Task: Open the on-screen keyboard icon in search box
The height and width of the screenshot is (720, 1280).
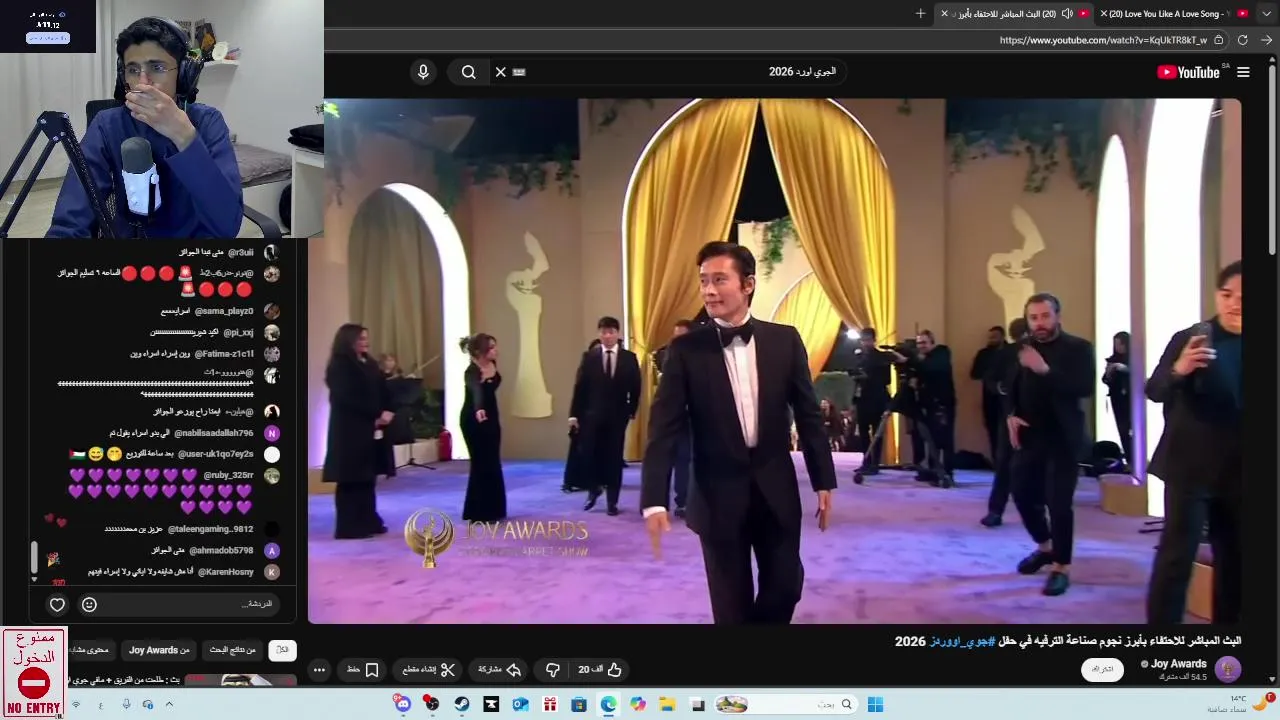Action: [519, 72]
